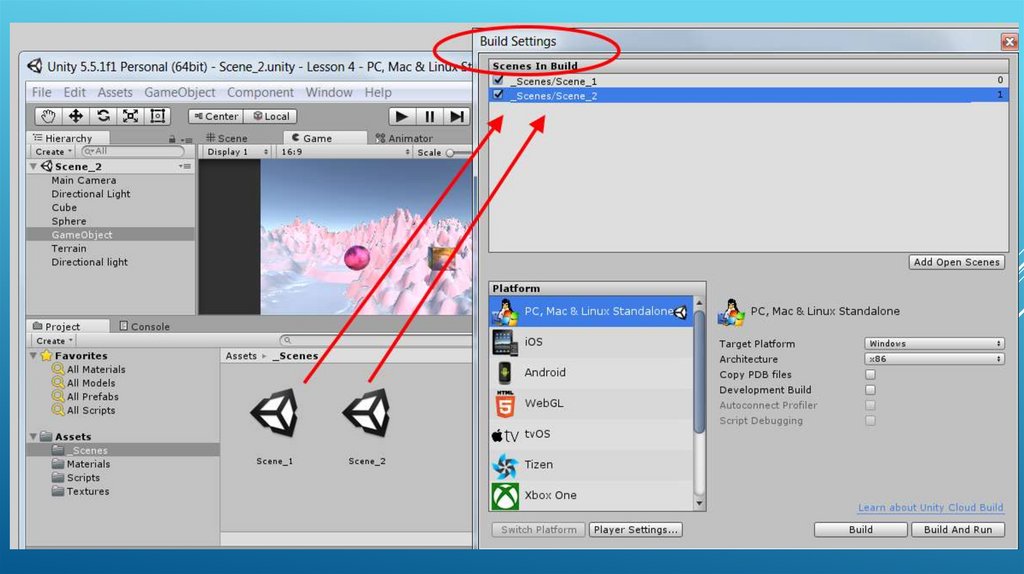This screenshot has height=574, width=1024.
Task: Switch to the Animator tab
Action: (x=404, y=138)
